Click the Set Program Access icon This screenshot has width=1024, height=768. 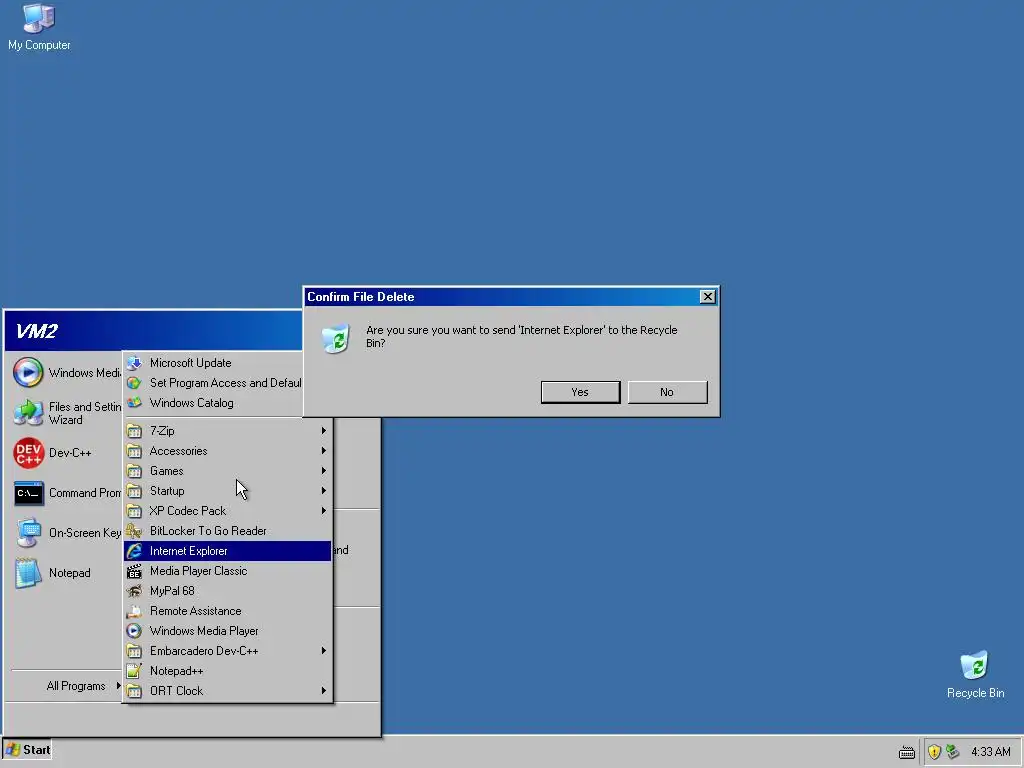[x=134, y=383]
